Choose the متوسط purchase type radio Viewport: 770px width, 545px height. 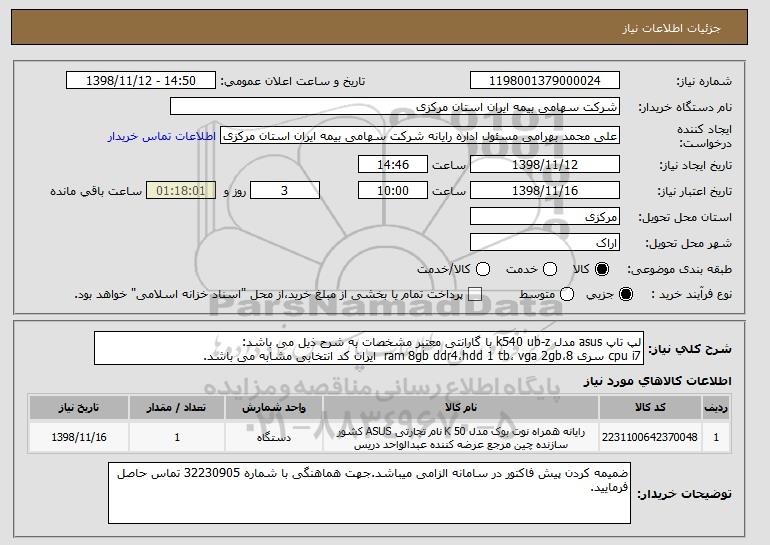pyautogui.click(x=567, y=294)
